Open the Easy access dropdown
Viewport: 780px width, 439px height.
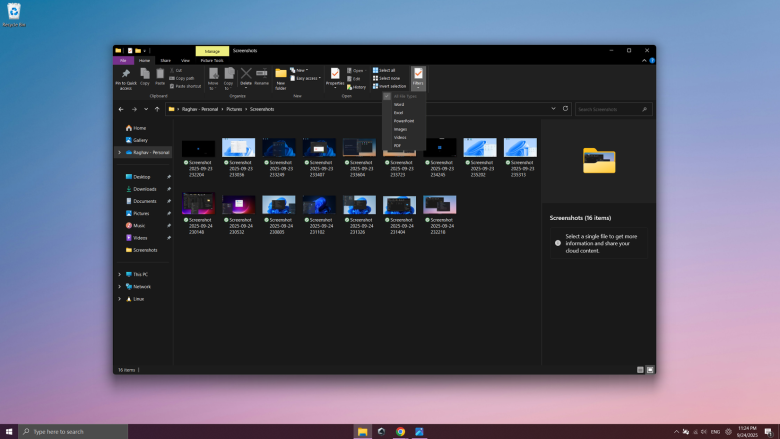305,78
